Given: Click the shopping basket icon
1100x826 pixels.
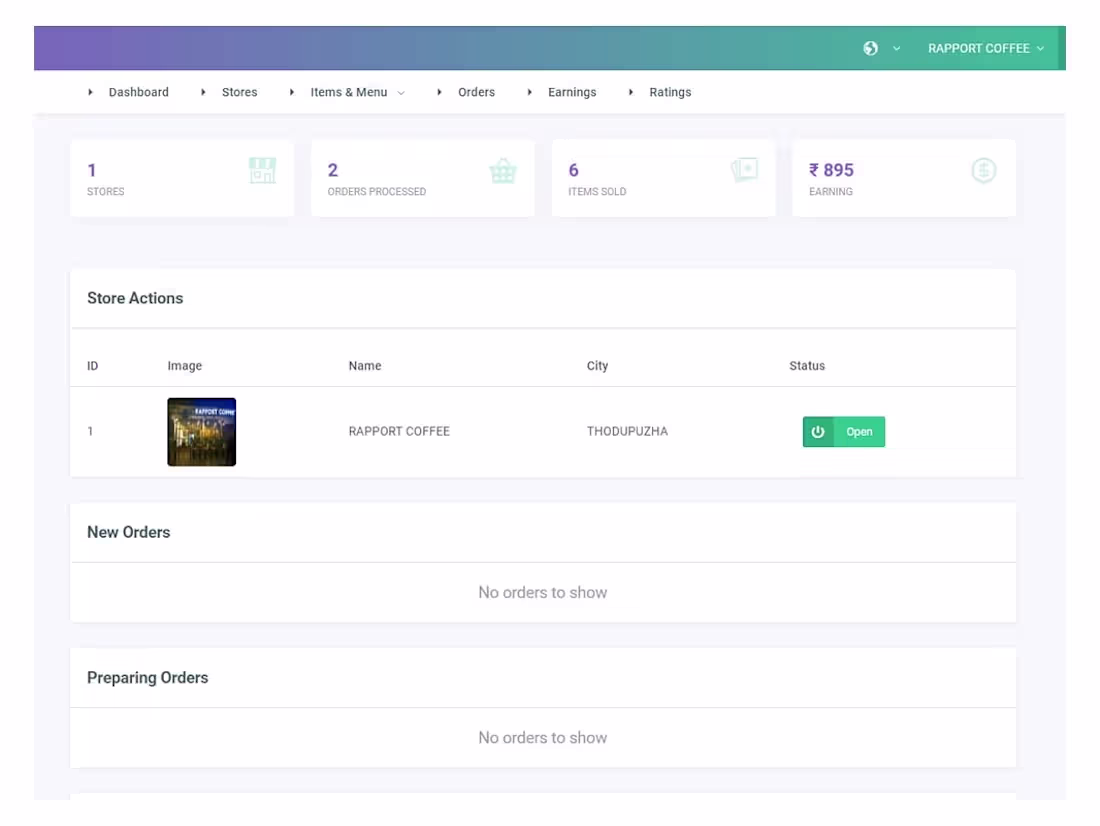Looking at the screenshot, I should (503, 171).
